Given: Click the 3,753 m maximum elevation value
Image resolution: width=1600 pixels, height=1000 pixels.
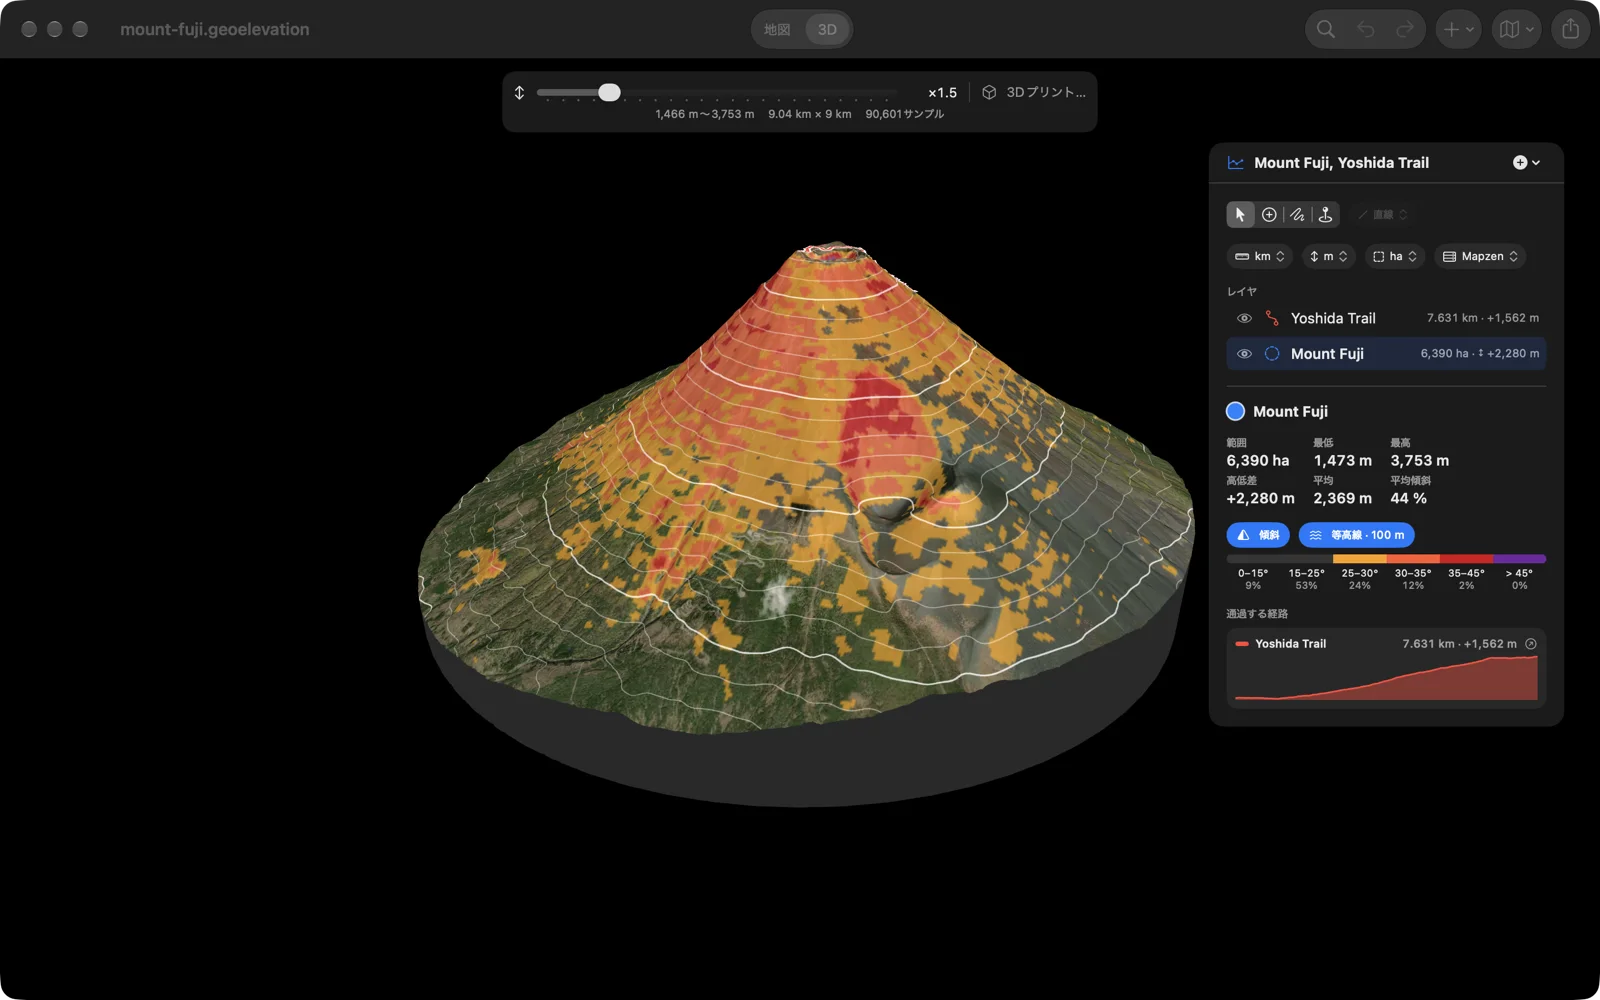Looking at the screenshot, I should pos(1419,461).
